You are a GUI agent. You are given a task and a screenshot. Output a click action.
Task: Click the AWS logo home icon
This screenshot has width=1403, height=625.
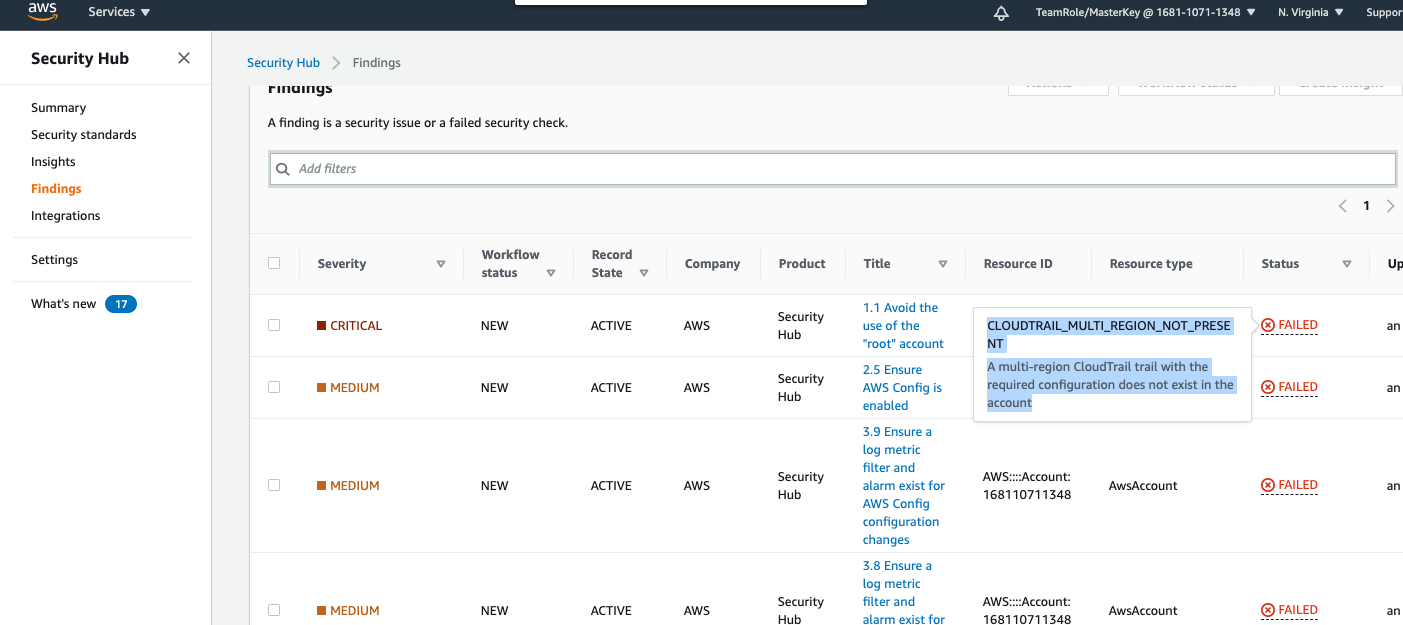(x=42, y=12)
